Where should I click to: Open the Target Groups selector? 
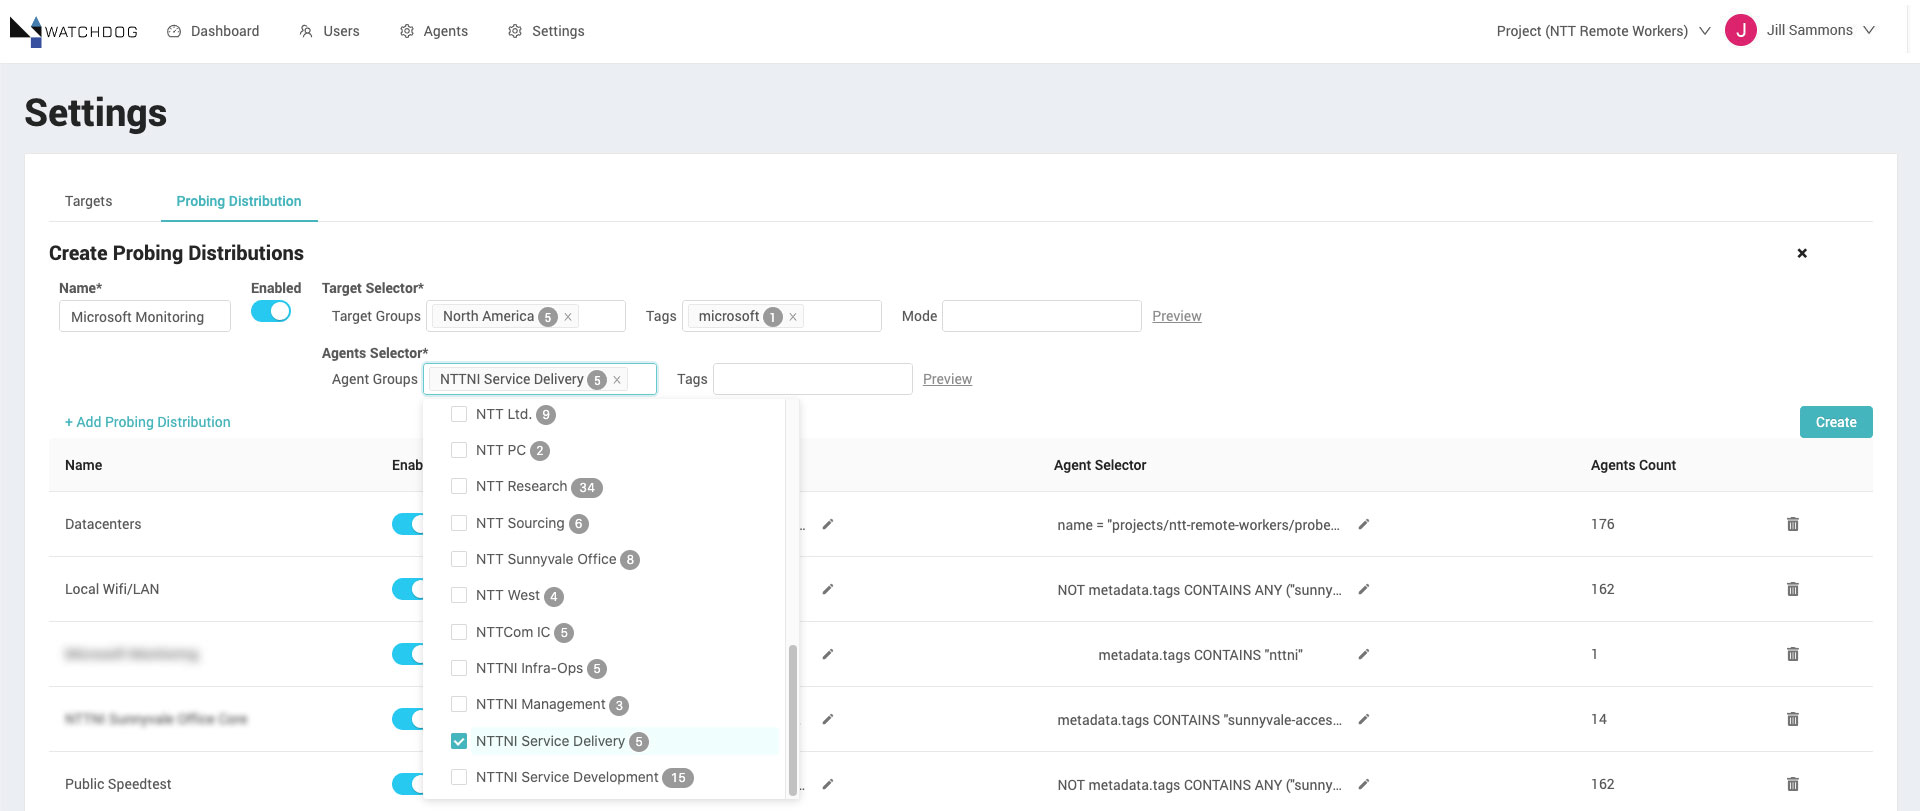coord(526,316)
